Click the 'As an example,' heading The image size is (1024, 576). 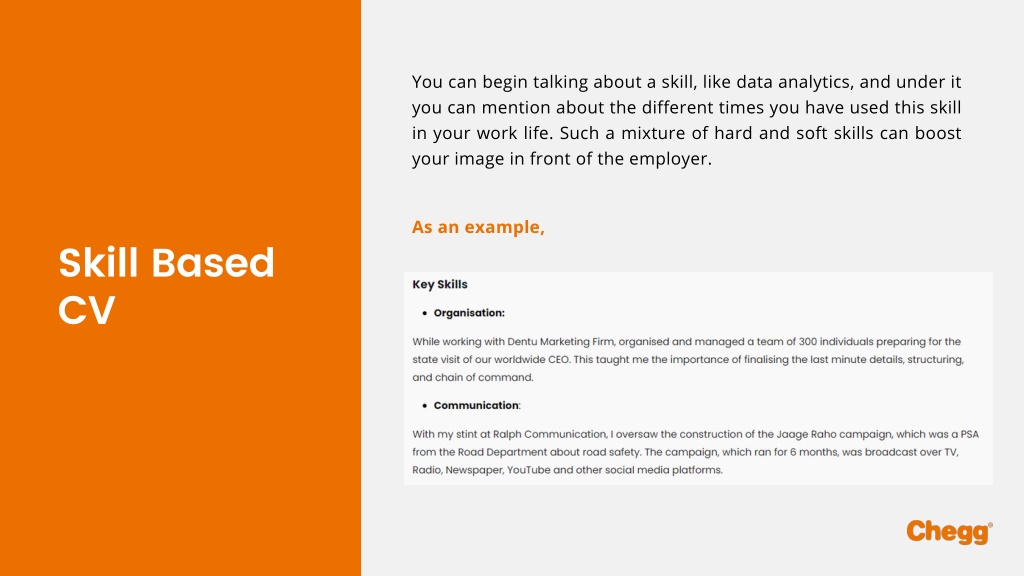pos(478,227)
